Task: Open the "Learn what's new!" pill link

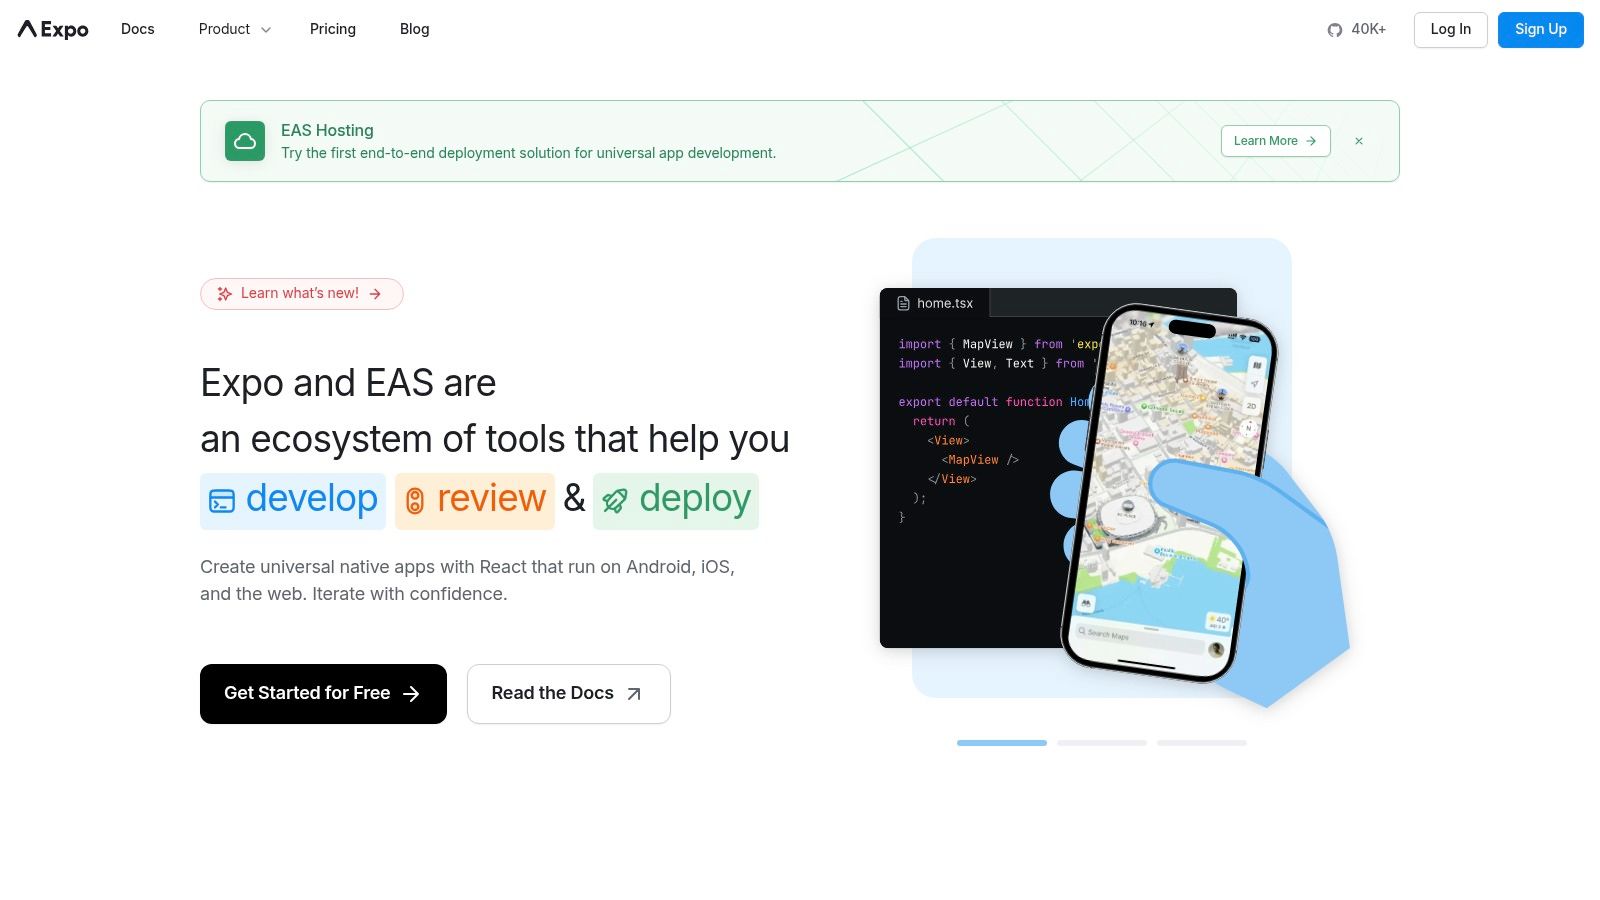Action: pos(302,294)
